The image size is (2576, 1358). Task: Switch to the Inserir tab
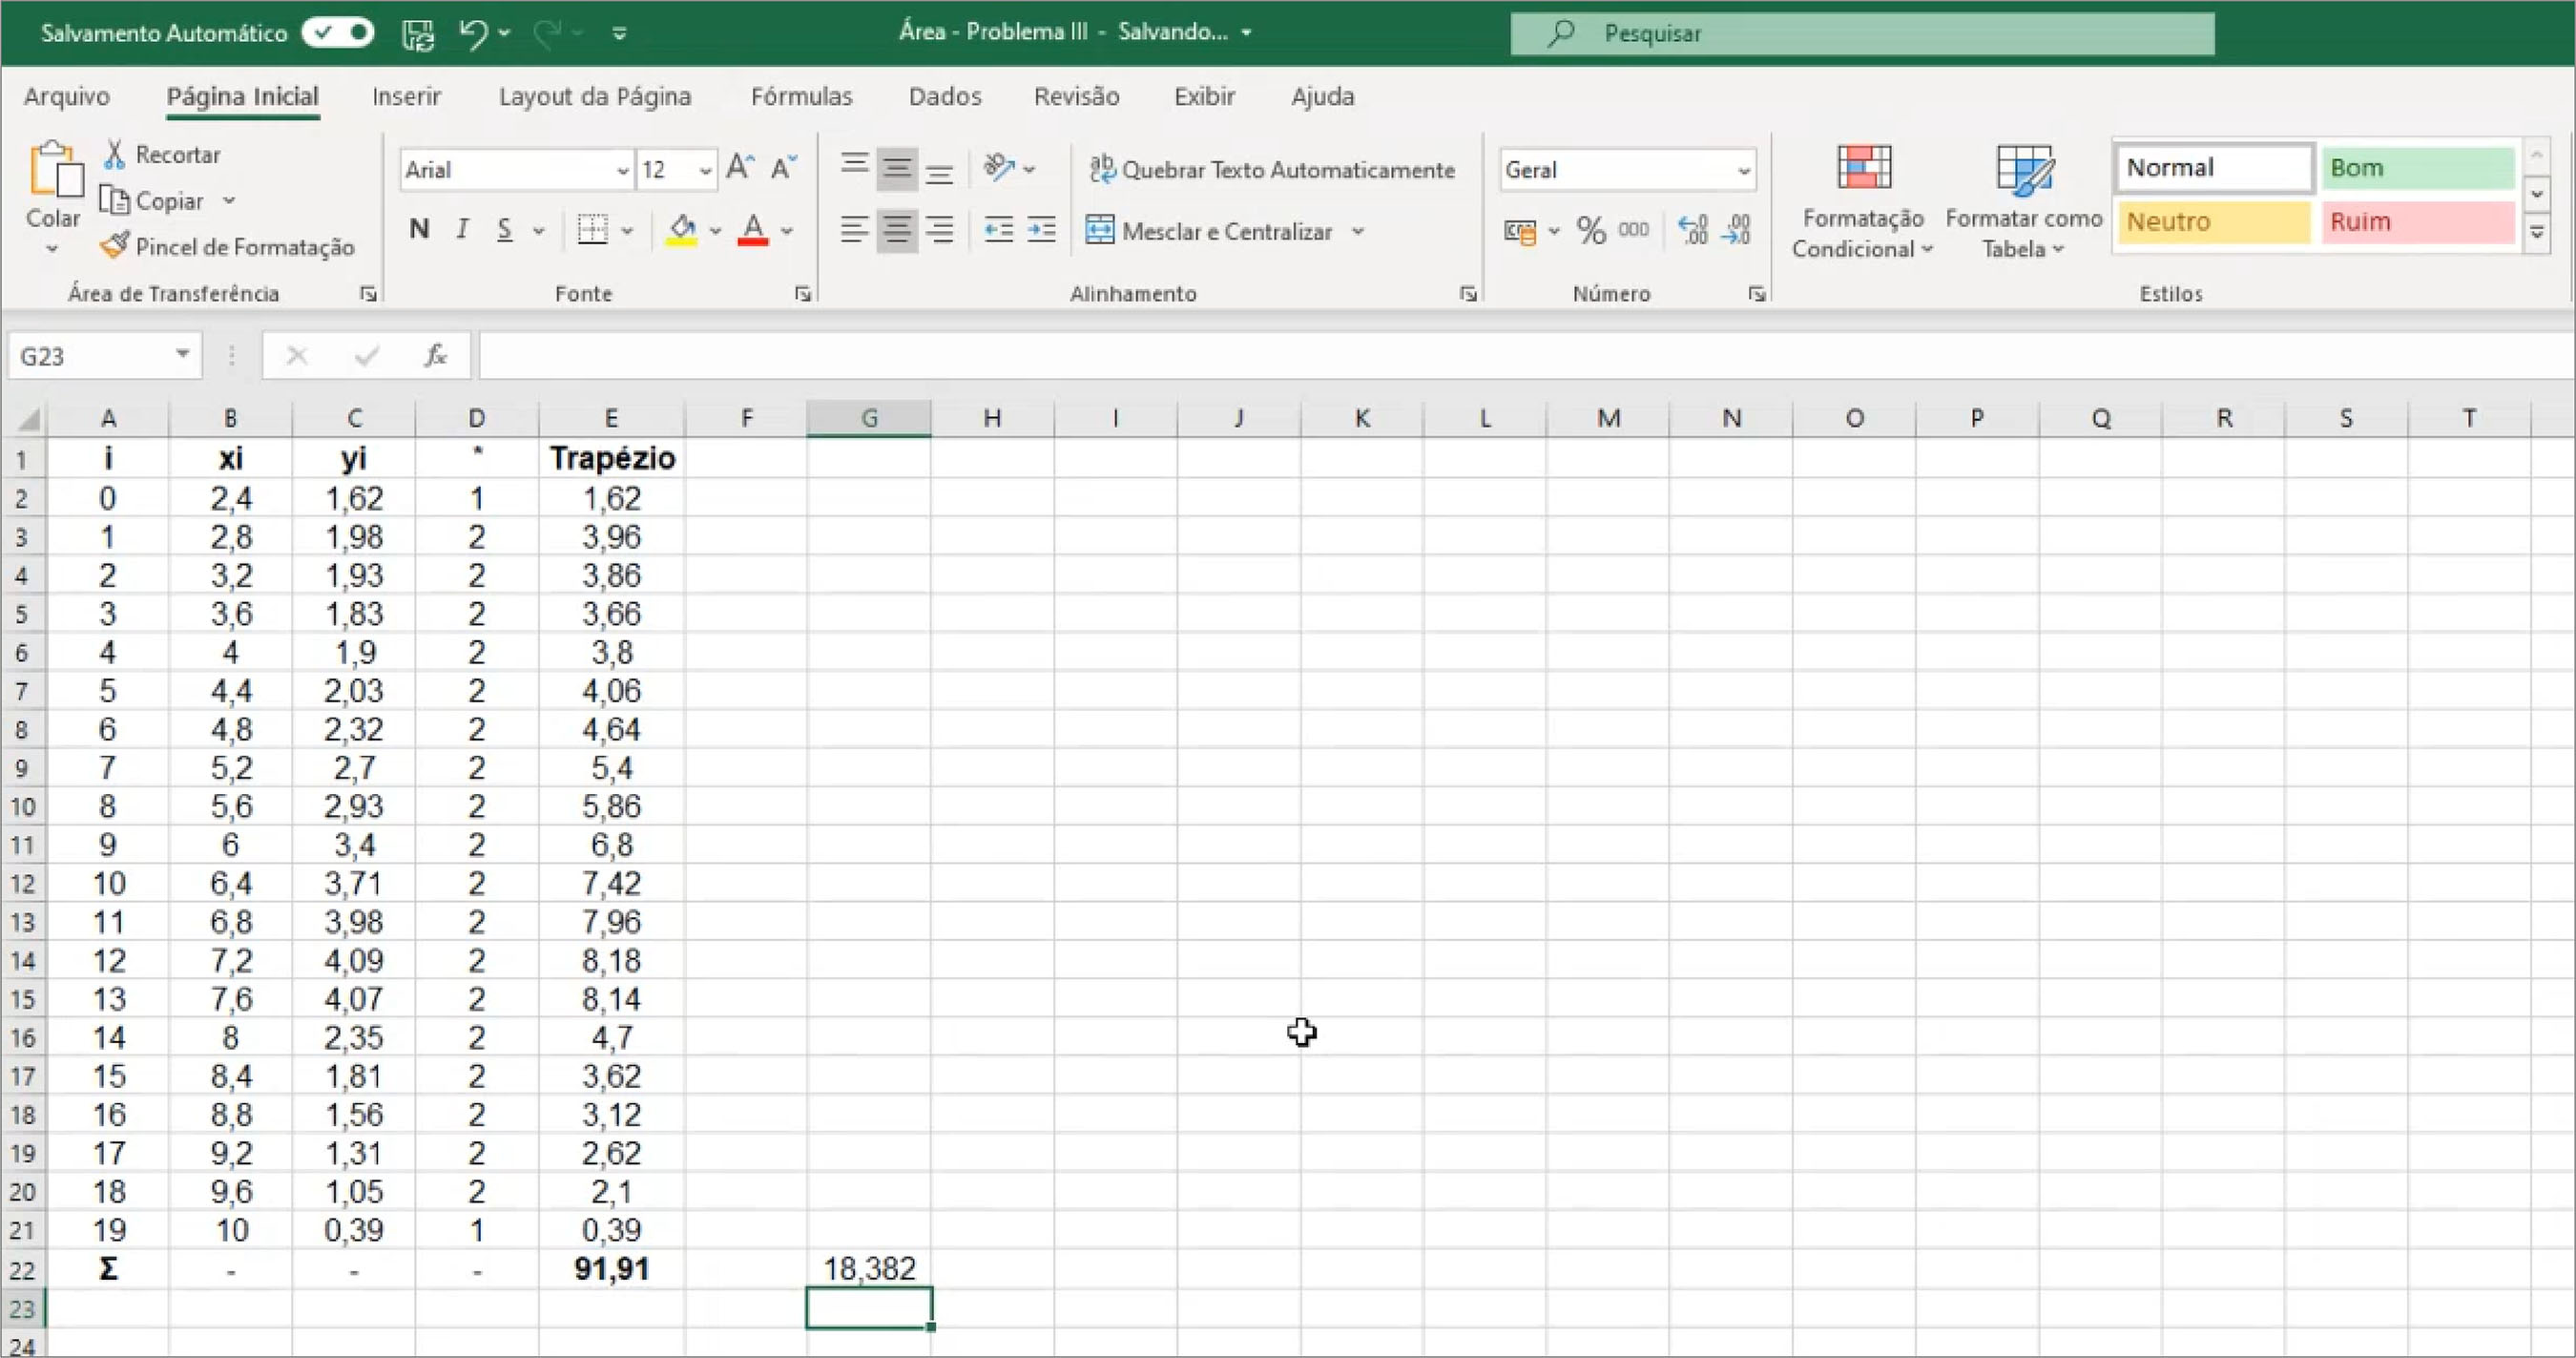click(406, 97)
